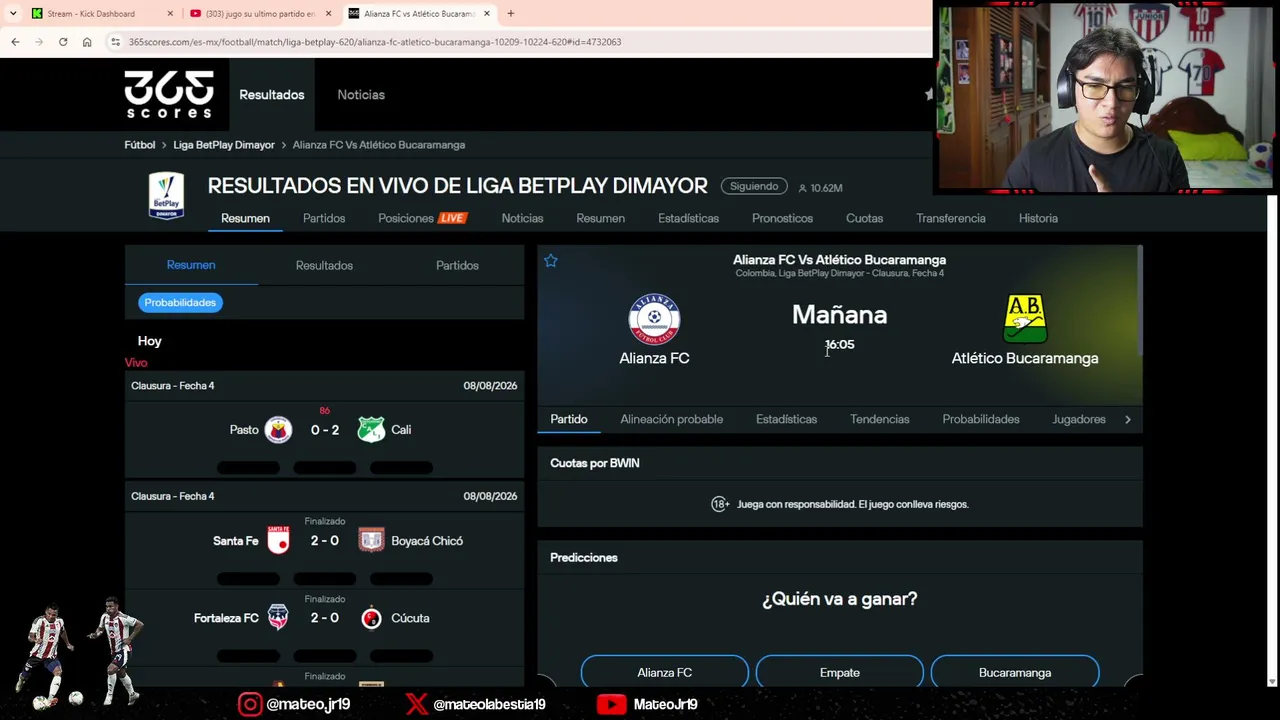
Task: Click the Alianza FC club crest
Action: click(x=654, y=319)
